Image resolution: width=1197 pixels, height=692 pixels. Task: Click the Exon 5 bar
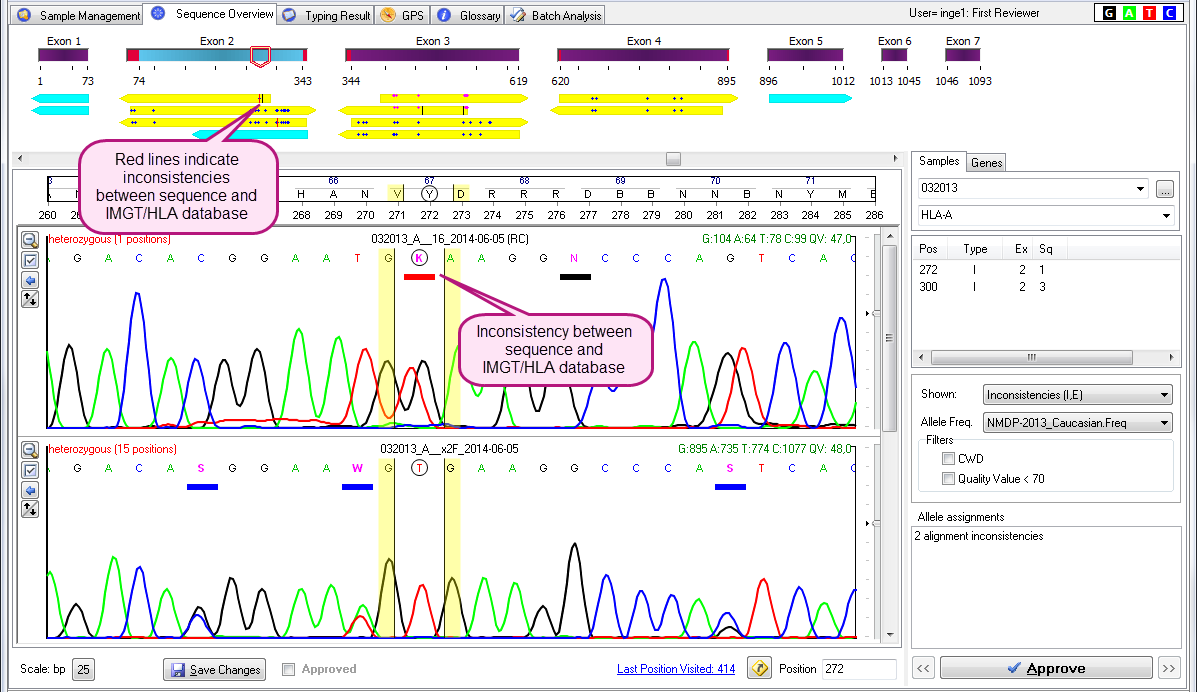click(x=805, y=55)
